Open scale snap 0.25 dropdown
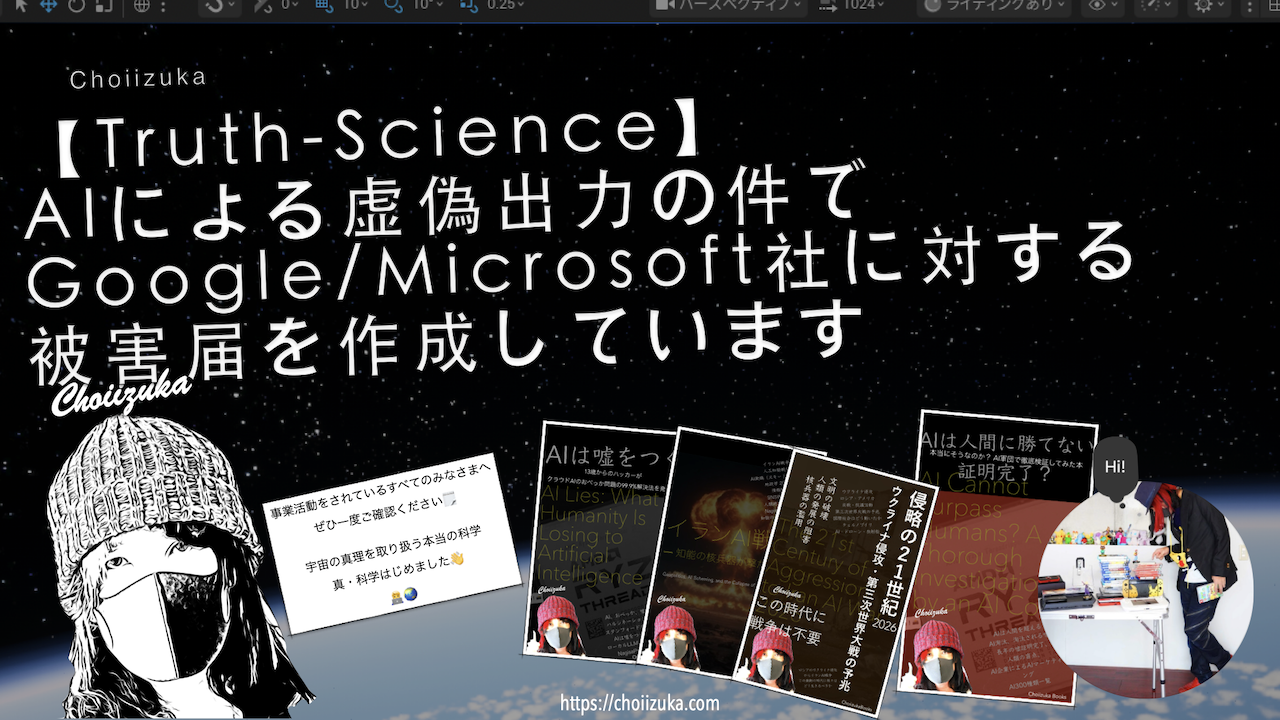The height and width of the screenshot is (720, 1280). point(505,5)
